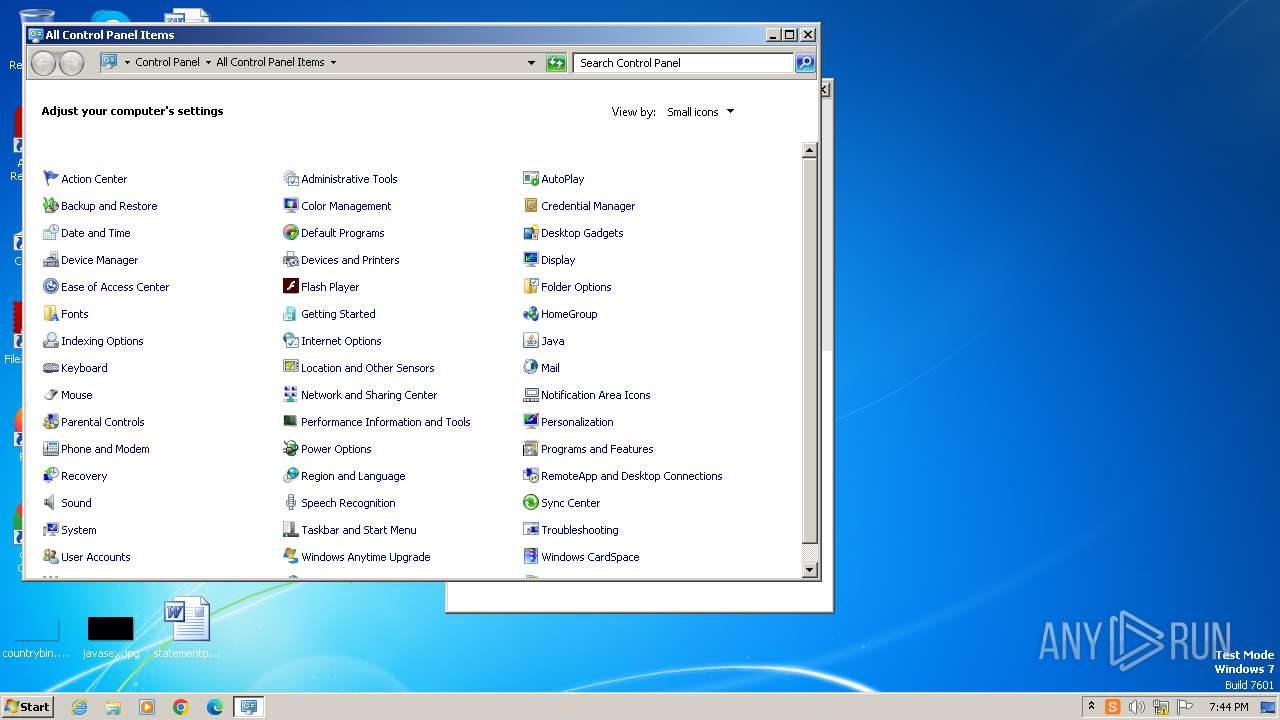The image size is (1280, 720).
Task: Open the HomeGroup link
Action: (569, 314)
